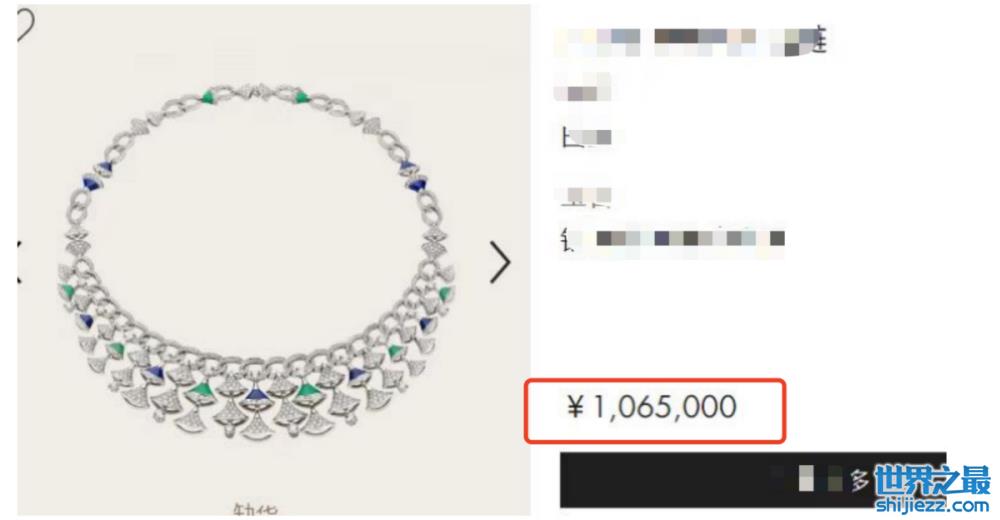This screenshot has width=1000, height=520.
Task: Go to previous image with left chevron
Action: coord(19,262)
